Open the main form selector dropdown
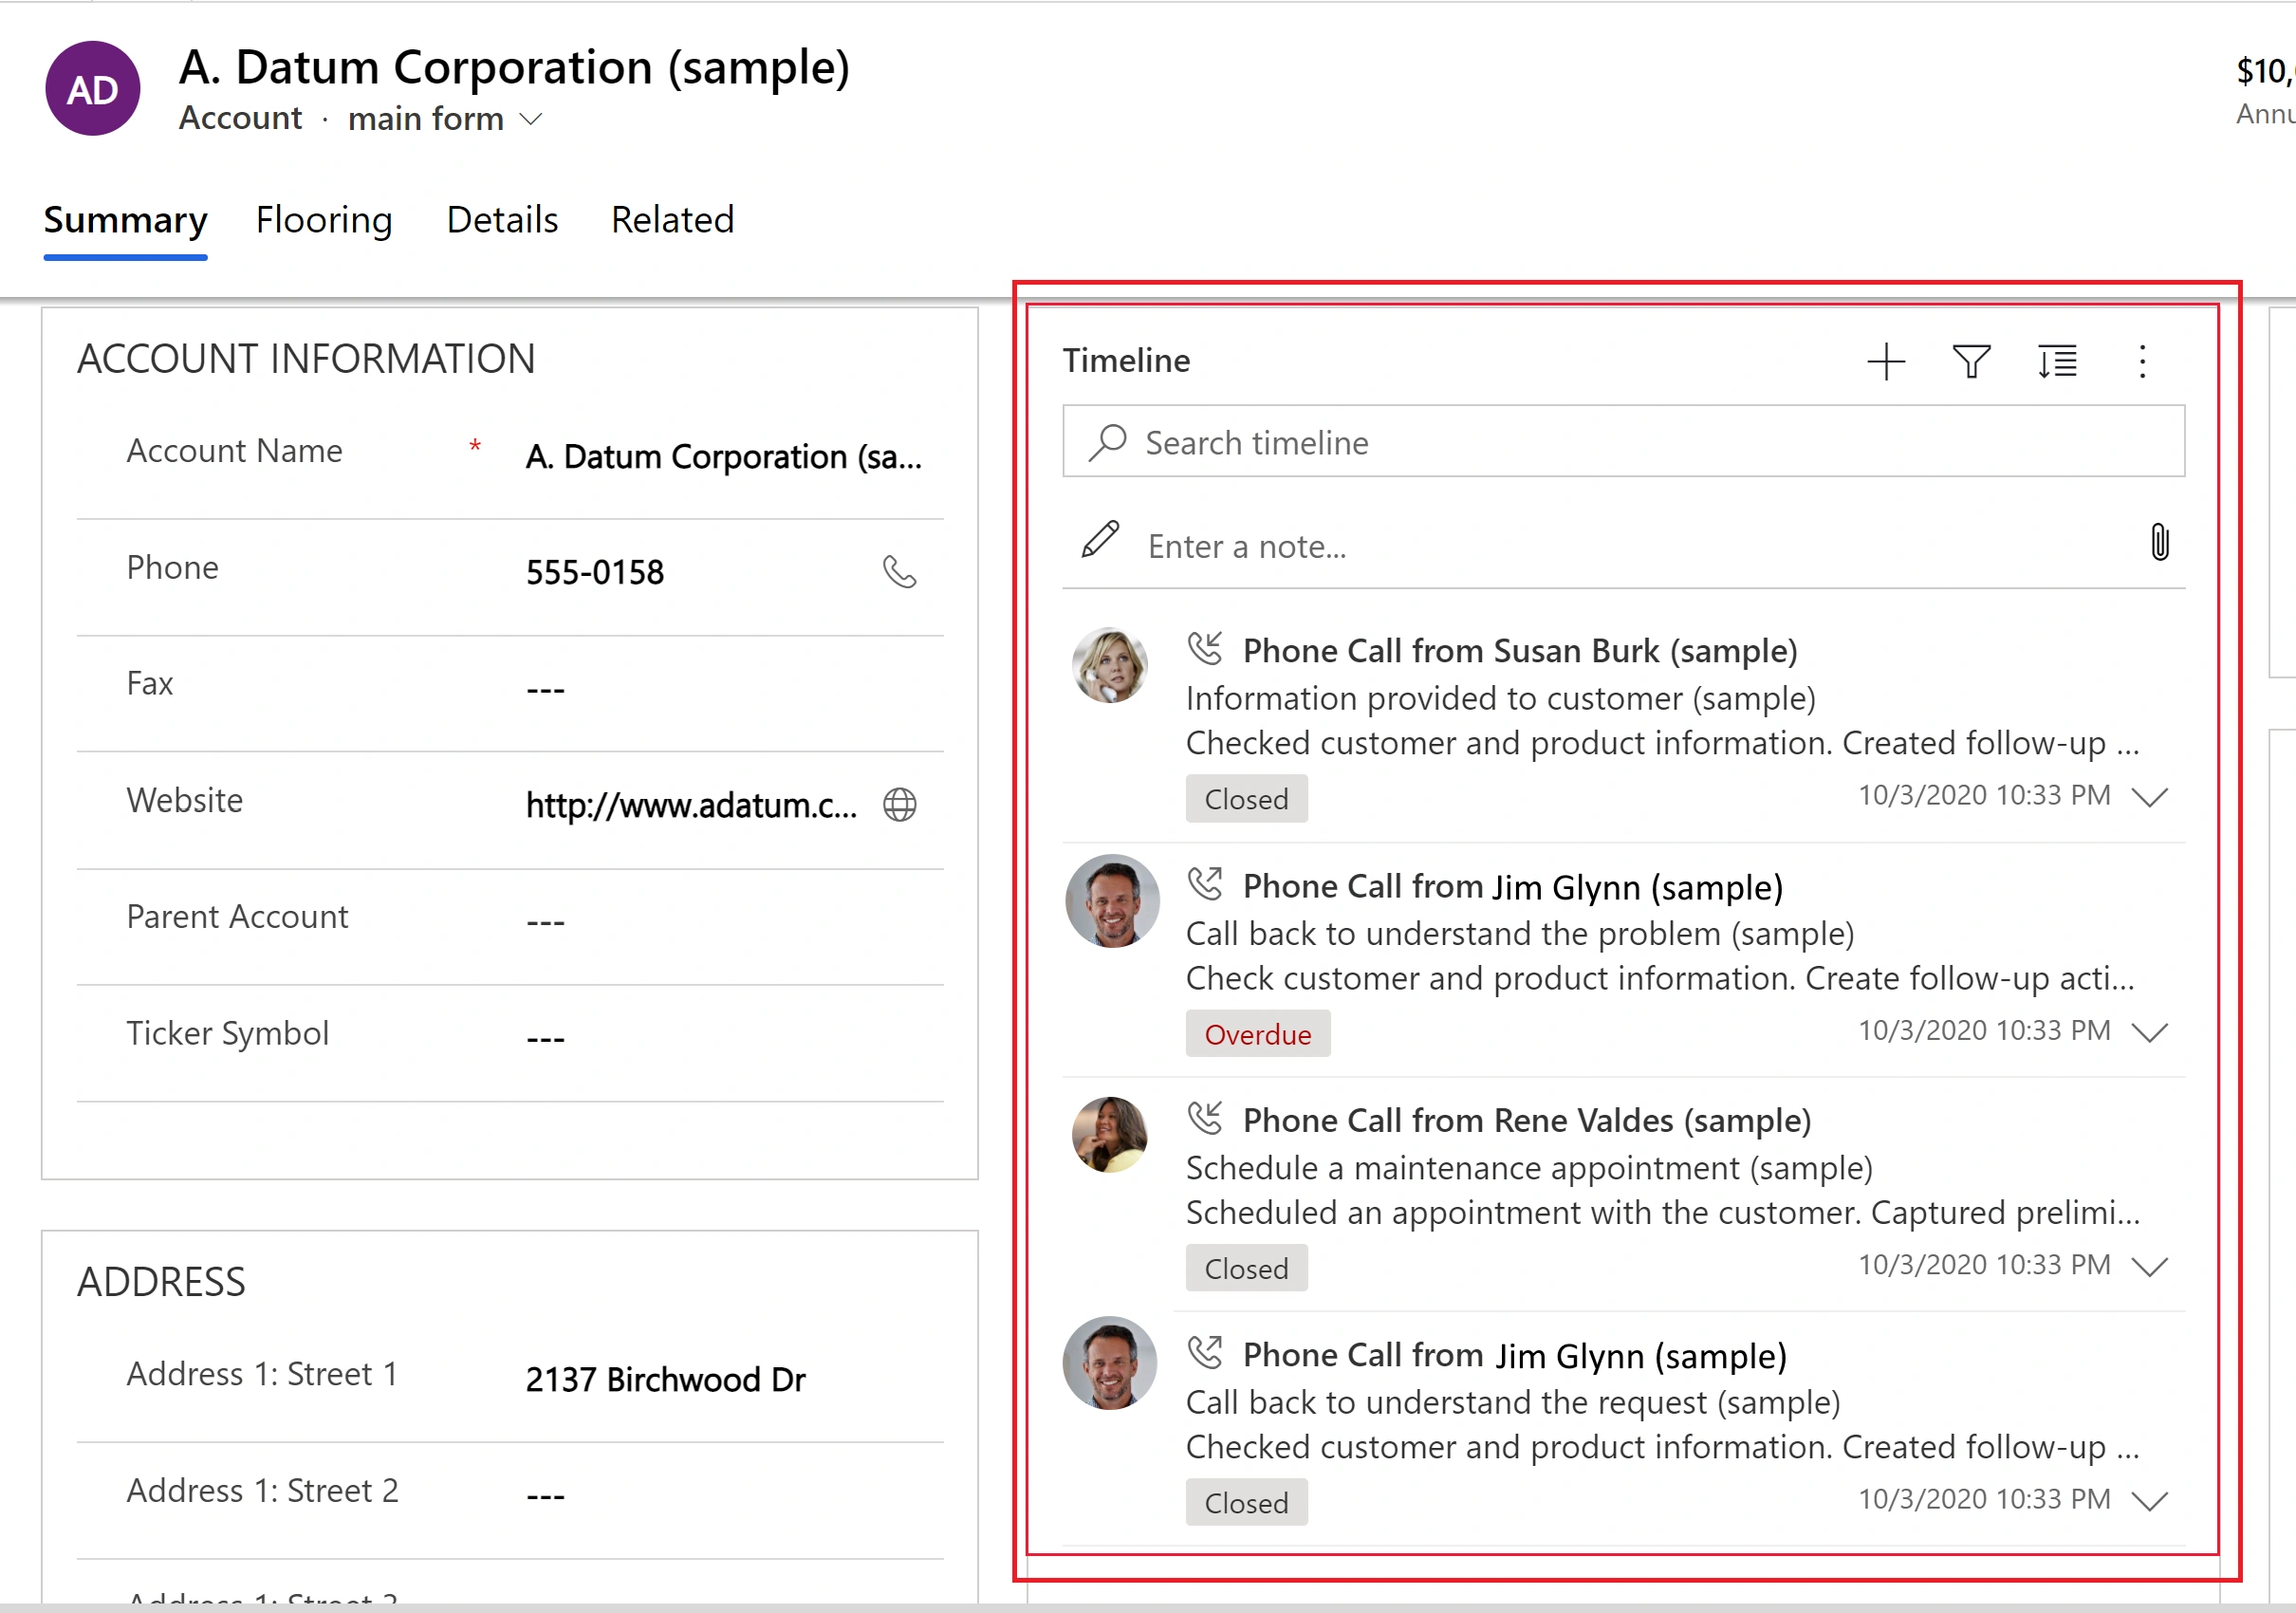Image resolution: width=2296 pixels, height=1613 pixels. point(445,119)
